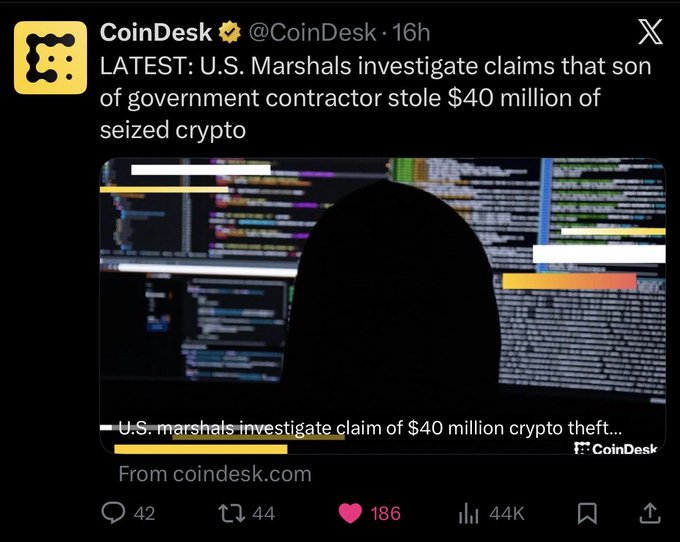Open the article preview image
This screenshot has height=542, width=680.
click(x=382, y=306)
